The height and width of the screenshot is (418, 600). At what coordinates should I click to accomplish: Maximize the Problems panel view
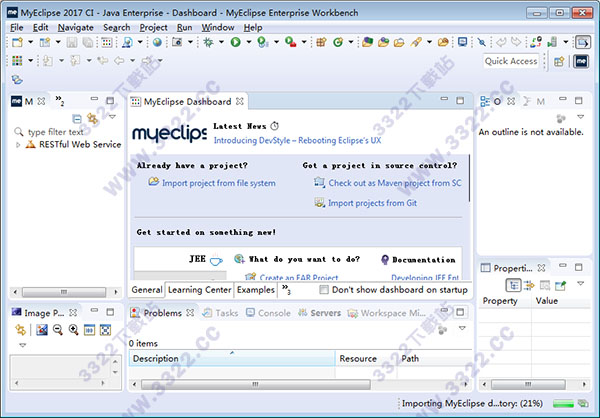tap(460, 312)
